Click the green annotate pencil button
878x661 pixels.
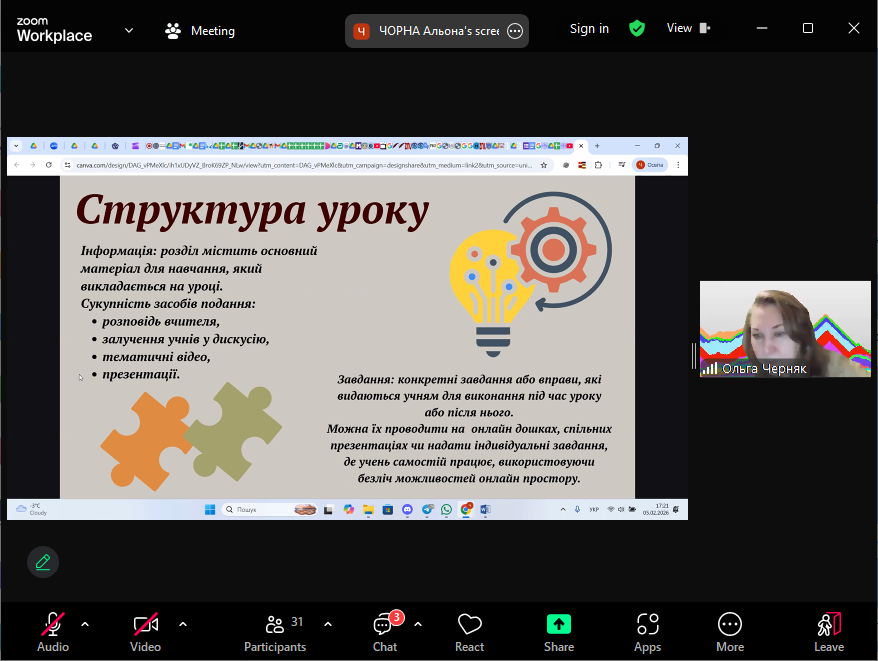pyautogui.click(x=43, y=562)
